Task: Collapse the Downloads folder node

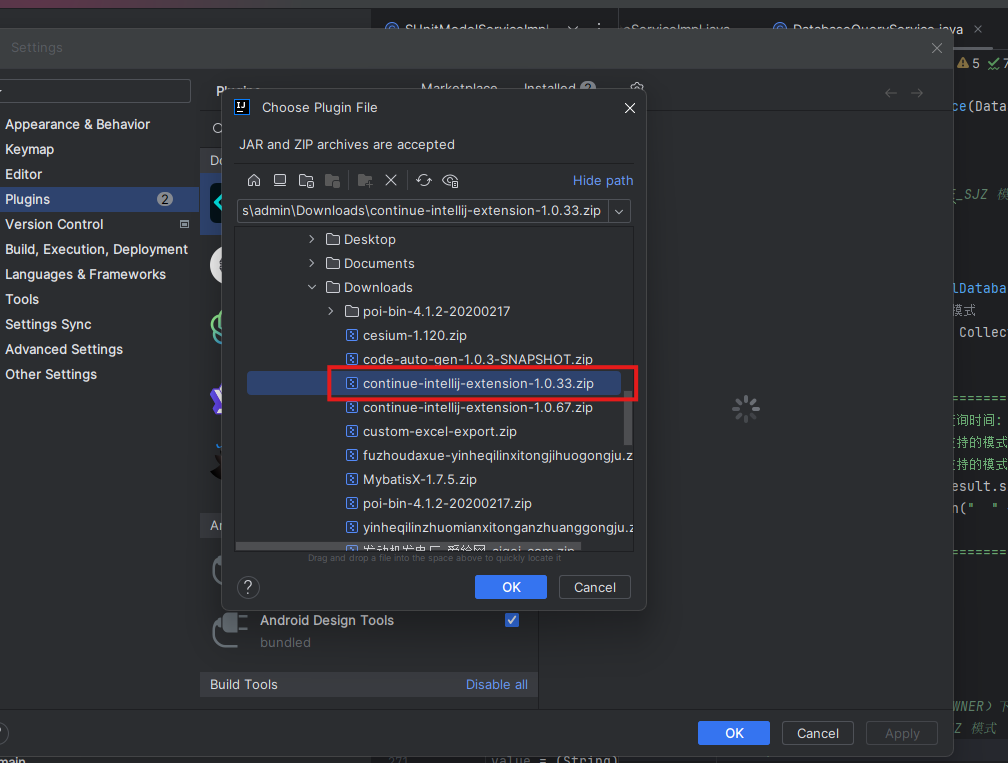Action: [312, 287]
